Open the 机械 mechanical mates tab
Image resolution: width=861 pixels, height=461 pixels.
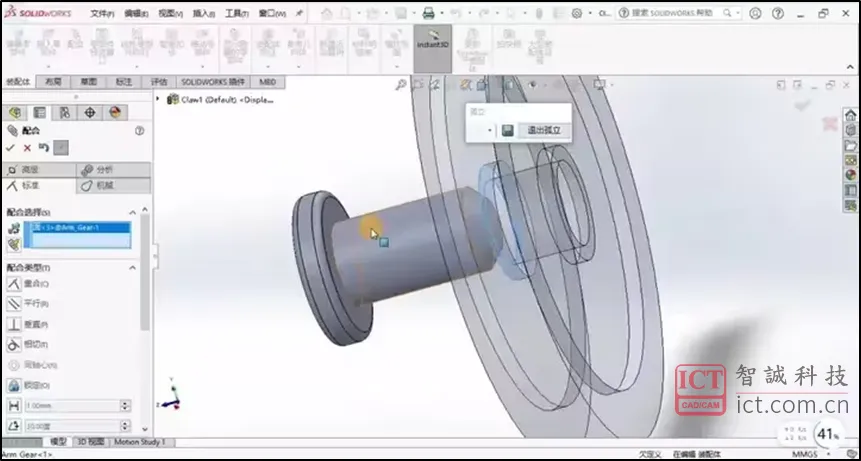click(x=114, y=186)
